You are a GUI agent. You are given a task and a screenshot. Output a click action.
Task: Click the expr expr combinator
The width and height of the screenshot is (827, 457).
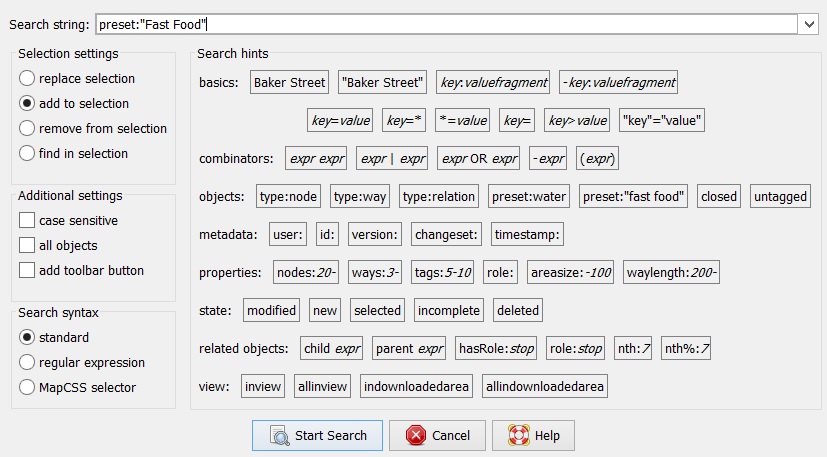pos(316,158)
